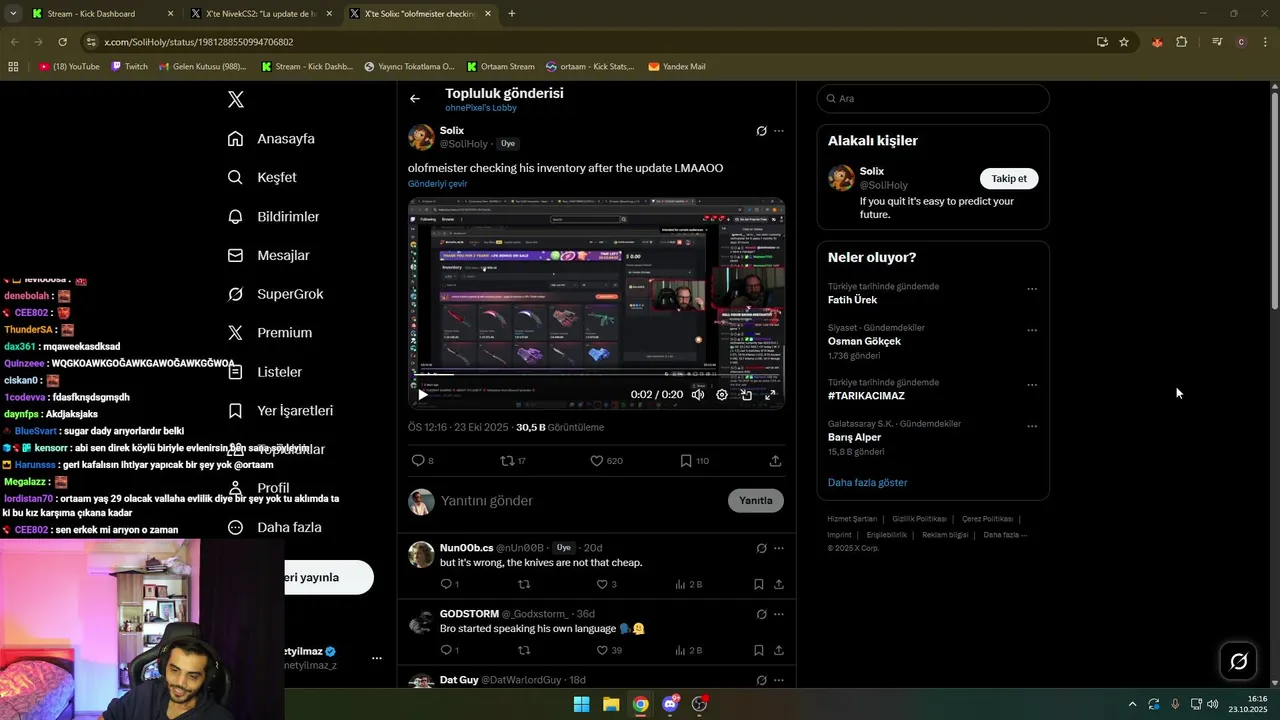Click the Ara search box
Screen dimensions: 1280x720
933,99
